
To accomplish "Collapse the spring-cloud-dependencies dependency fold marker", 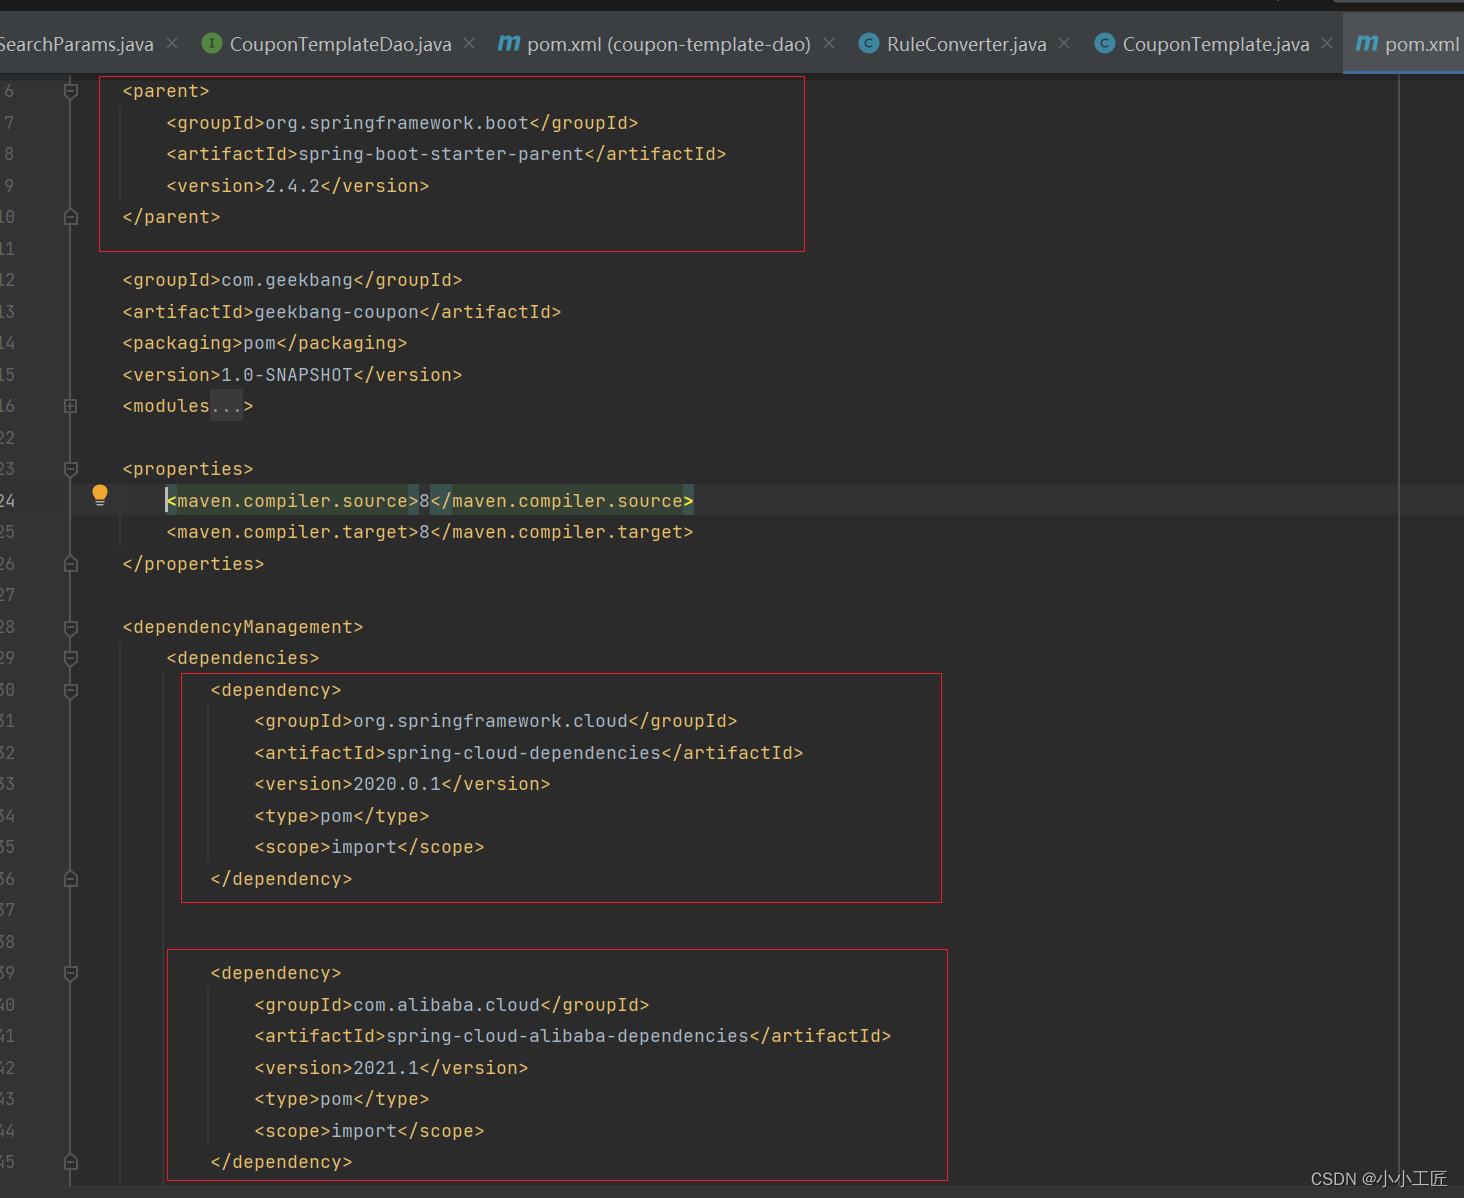I will (71, 690).
